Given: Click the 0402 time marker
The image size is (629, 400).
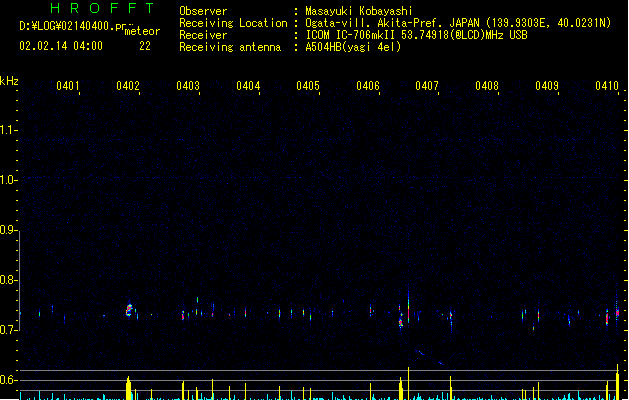Looking at the screenshot, I should 128,86.
